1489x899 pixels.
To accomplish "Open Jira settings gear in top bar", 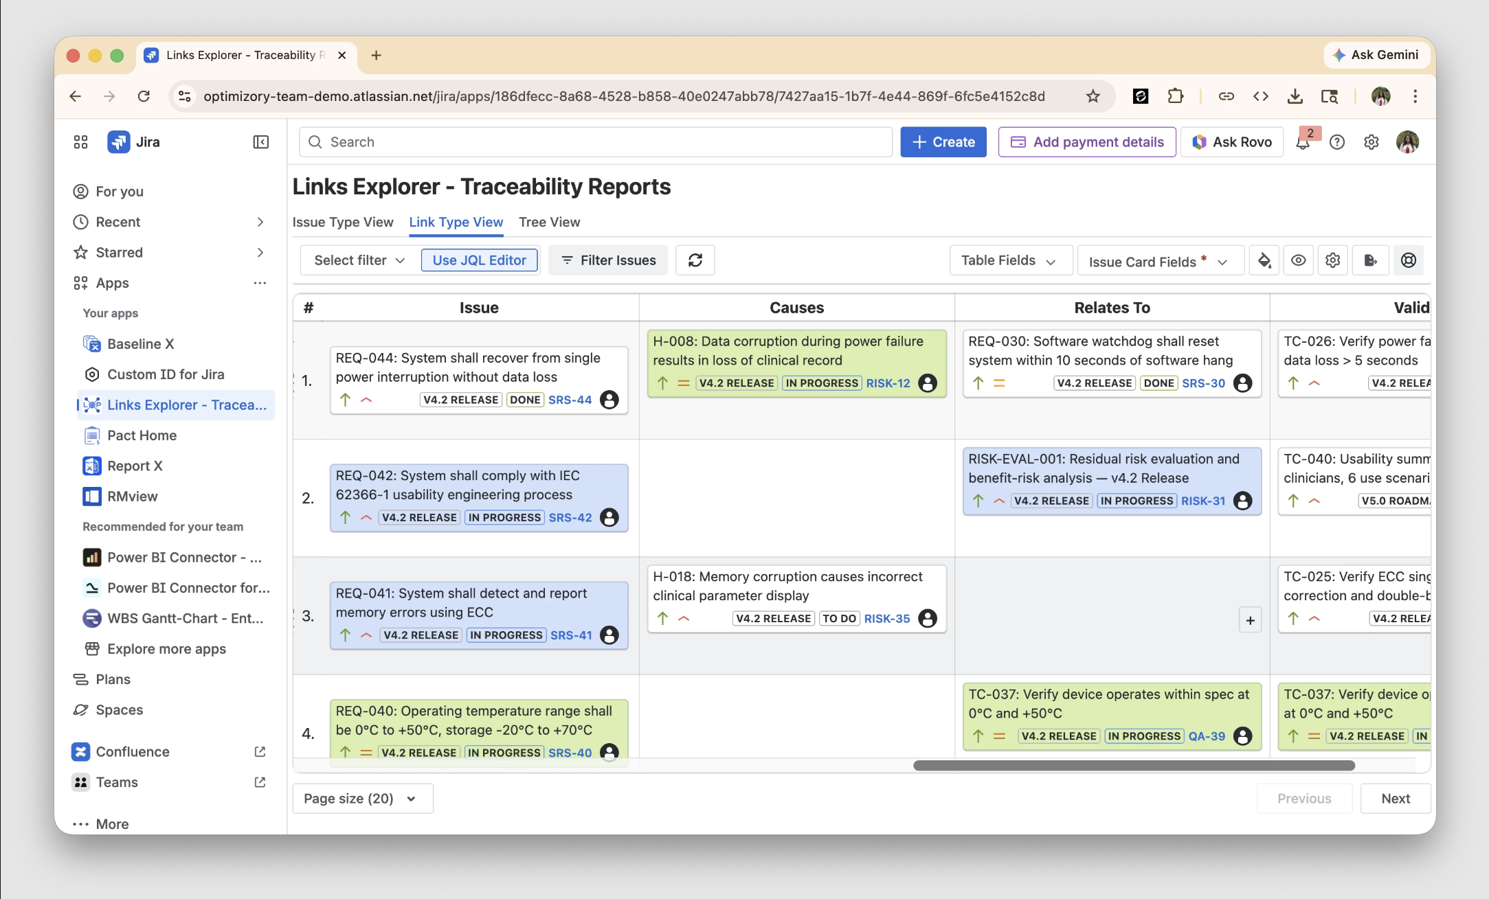I will 1371,143.
